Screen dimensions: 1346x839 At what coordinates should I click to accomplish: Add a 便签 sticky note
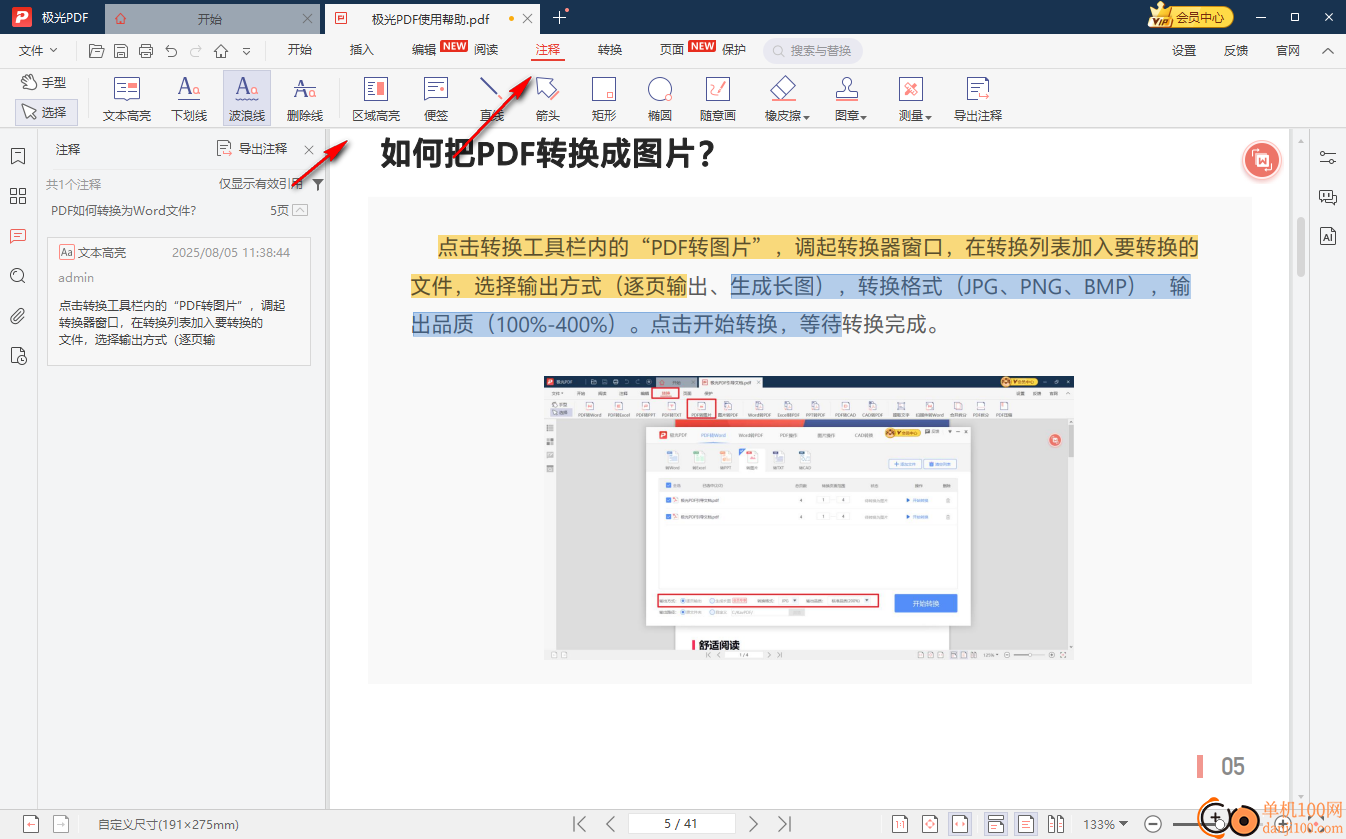[x=436, y=99]
